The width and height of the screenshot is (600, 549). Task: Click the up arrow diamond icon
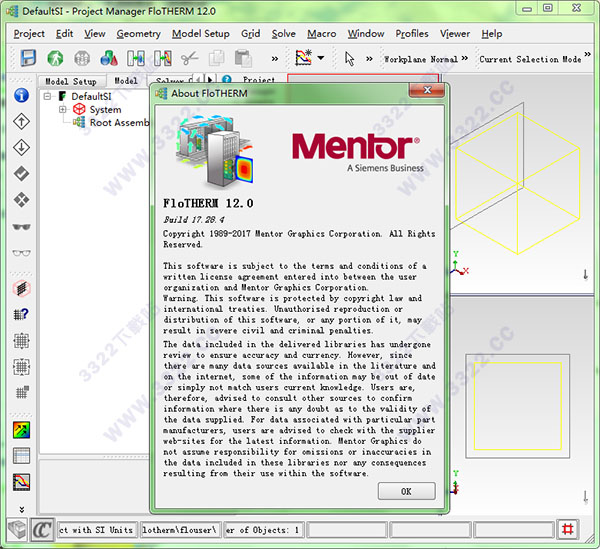pyautogui.click(x=21, y=122)
